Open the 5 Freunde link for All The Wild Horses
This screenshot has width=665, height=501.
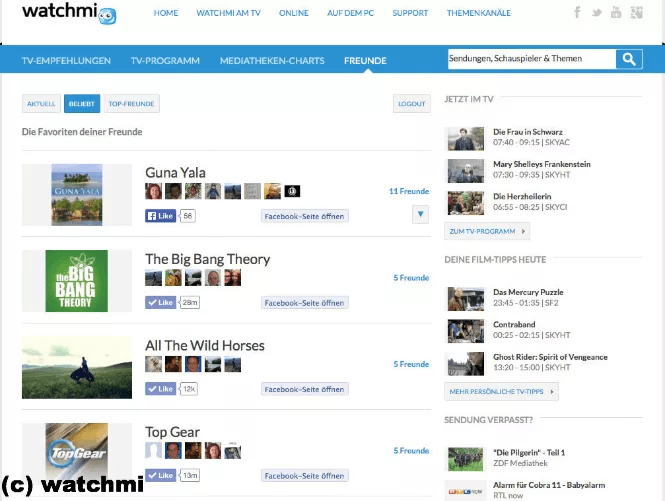point(411,364)
